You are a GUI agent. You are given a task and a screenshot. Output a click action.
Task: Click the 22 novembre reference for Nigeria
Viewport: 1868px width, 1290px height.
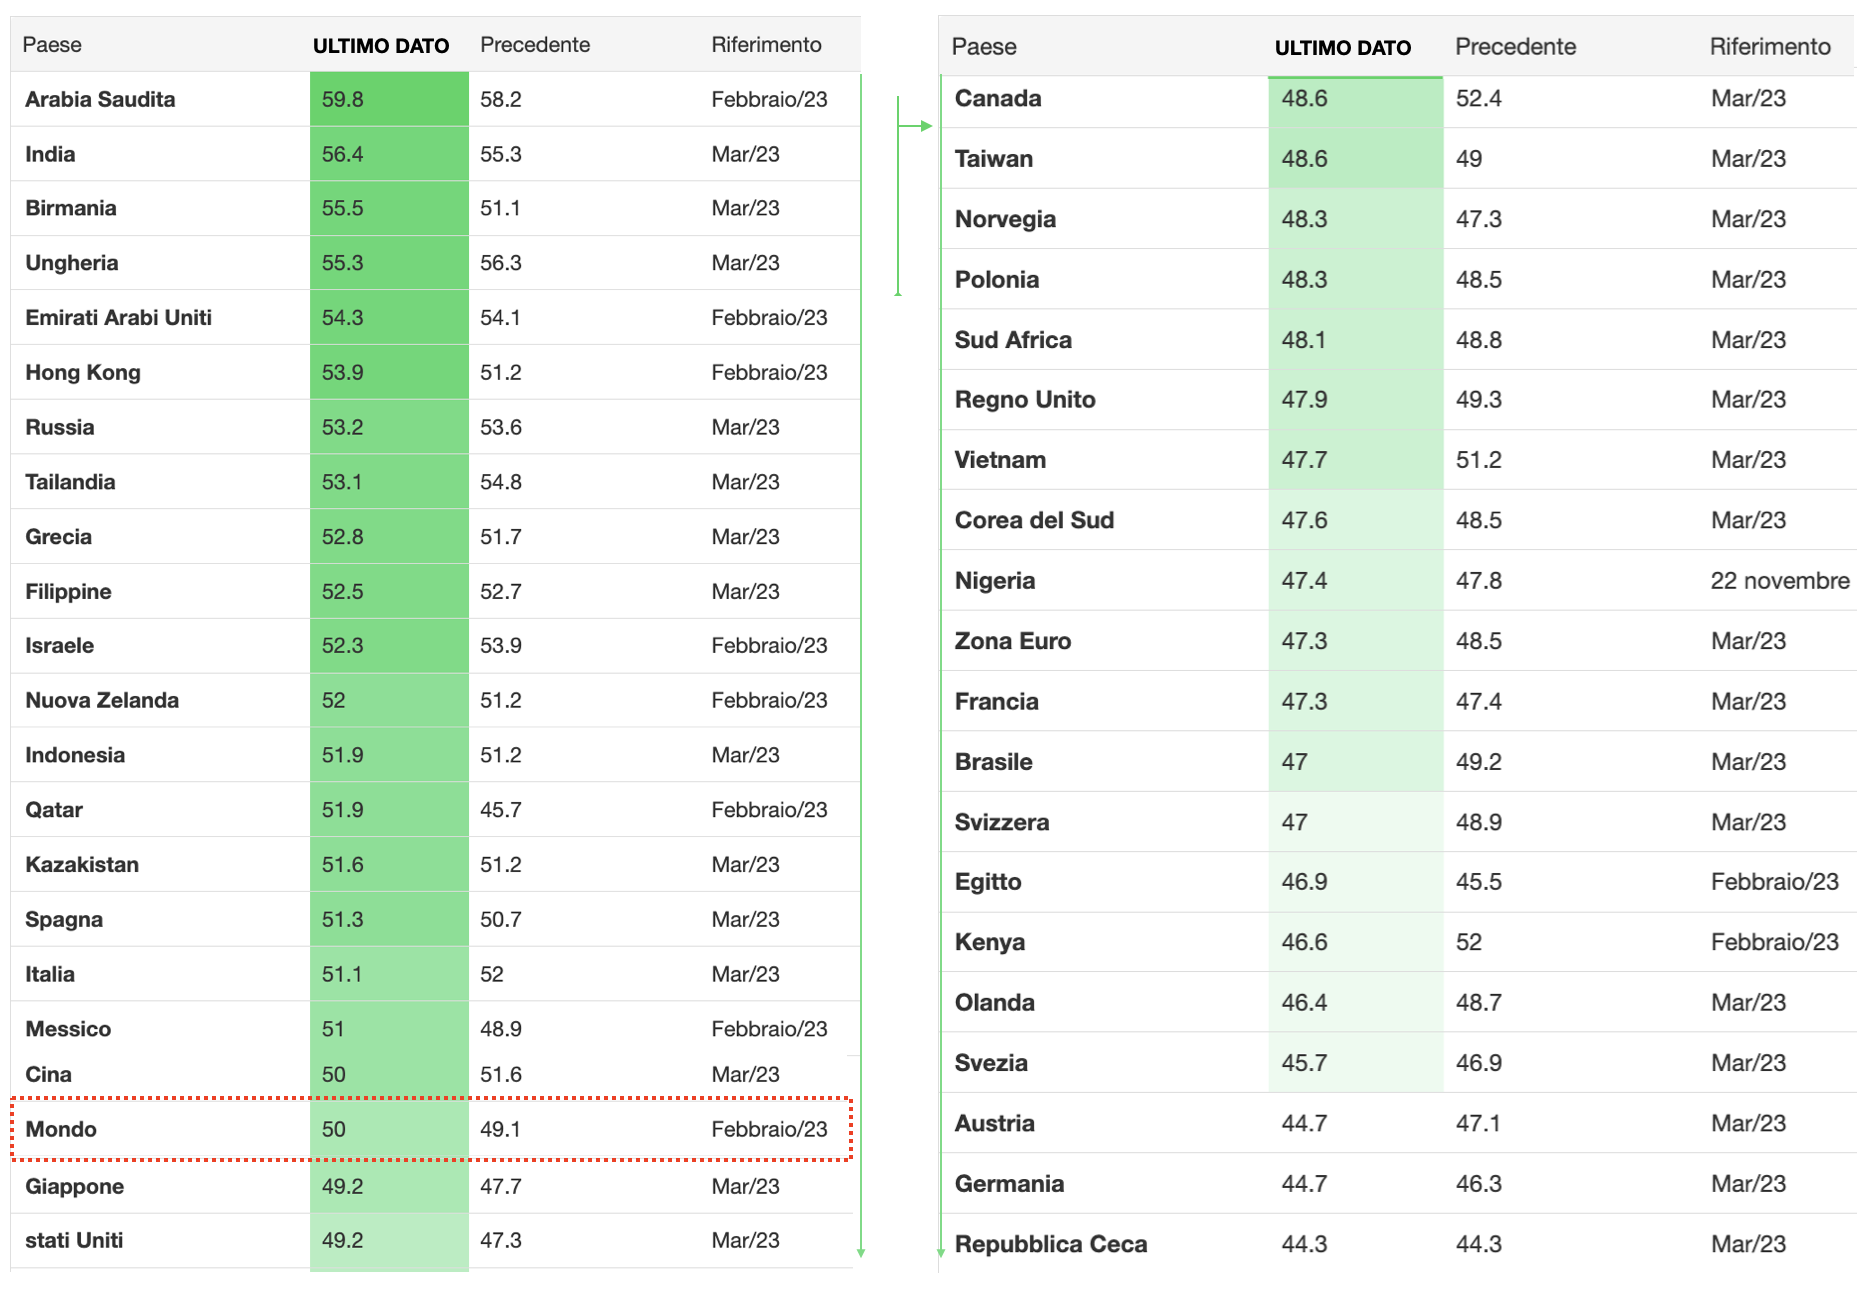(x=1780, y=581)
